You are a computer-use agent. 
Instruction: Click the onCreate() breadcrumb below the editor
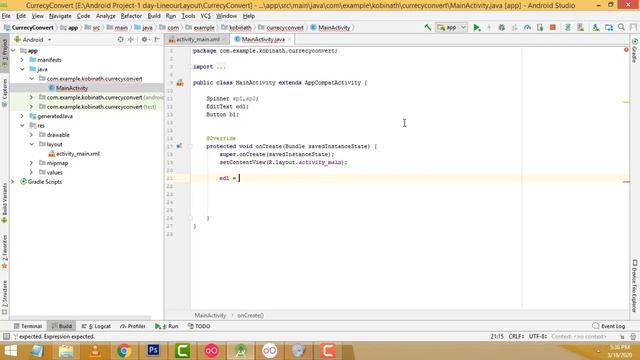pos(250,315)
